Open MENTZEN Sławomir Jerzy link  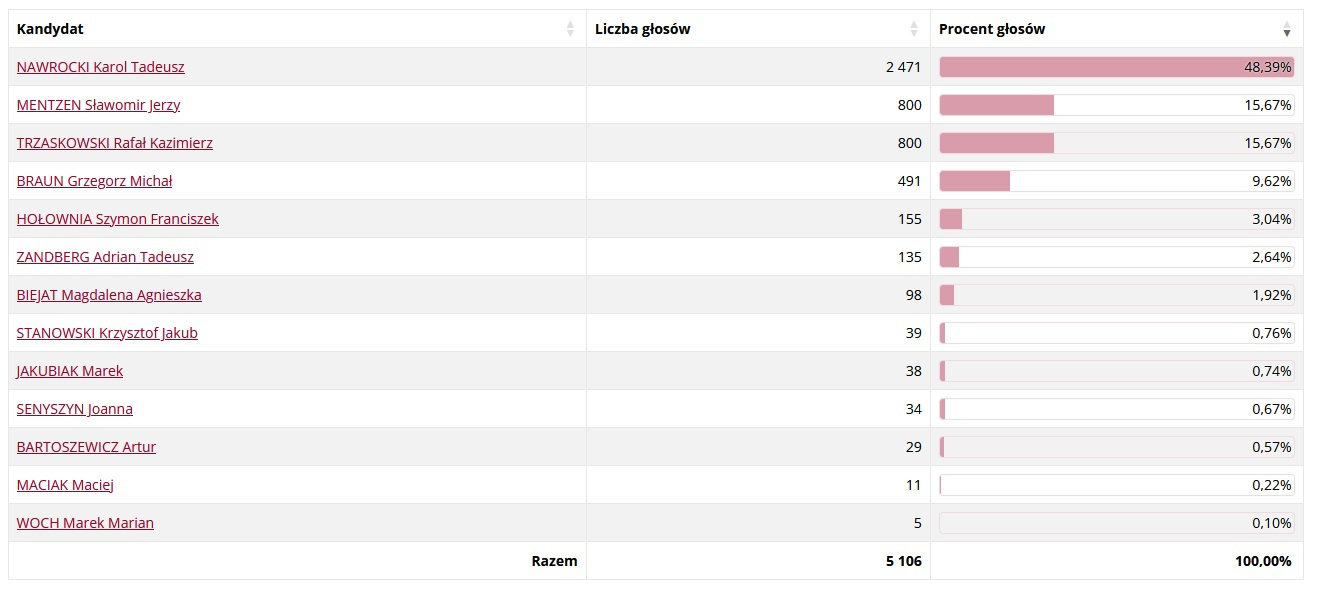pyautogui.click(x=99, y=105)
